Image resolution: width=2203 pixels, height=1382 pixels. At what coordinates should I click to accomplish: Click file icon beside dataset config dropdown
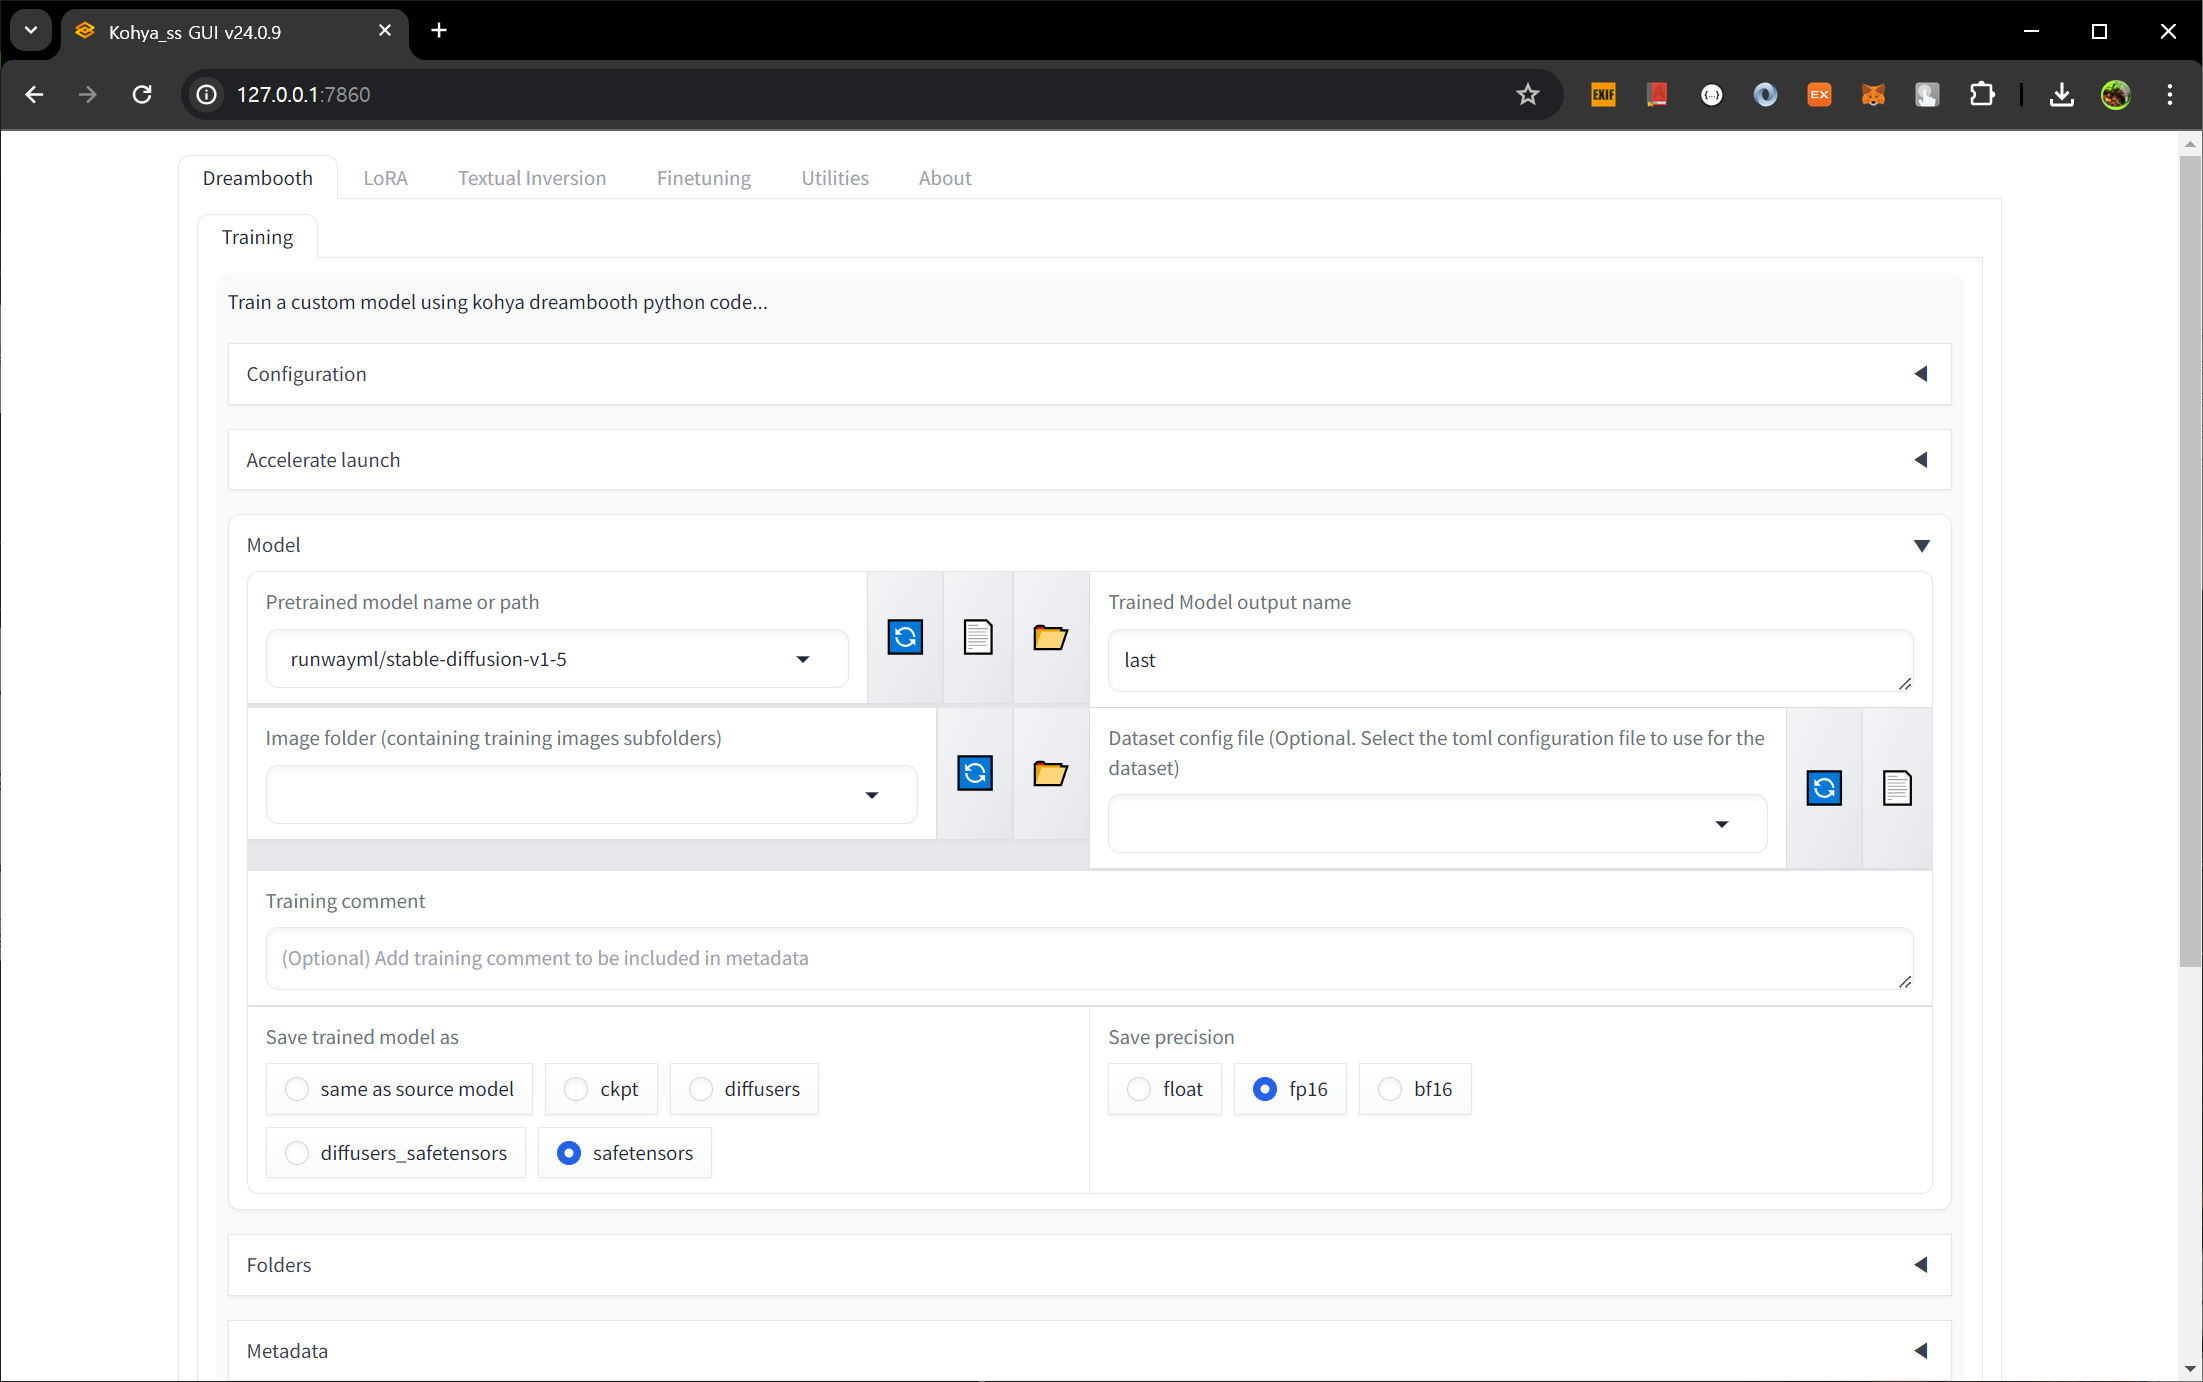click(1897, 788)
